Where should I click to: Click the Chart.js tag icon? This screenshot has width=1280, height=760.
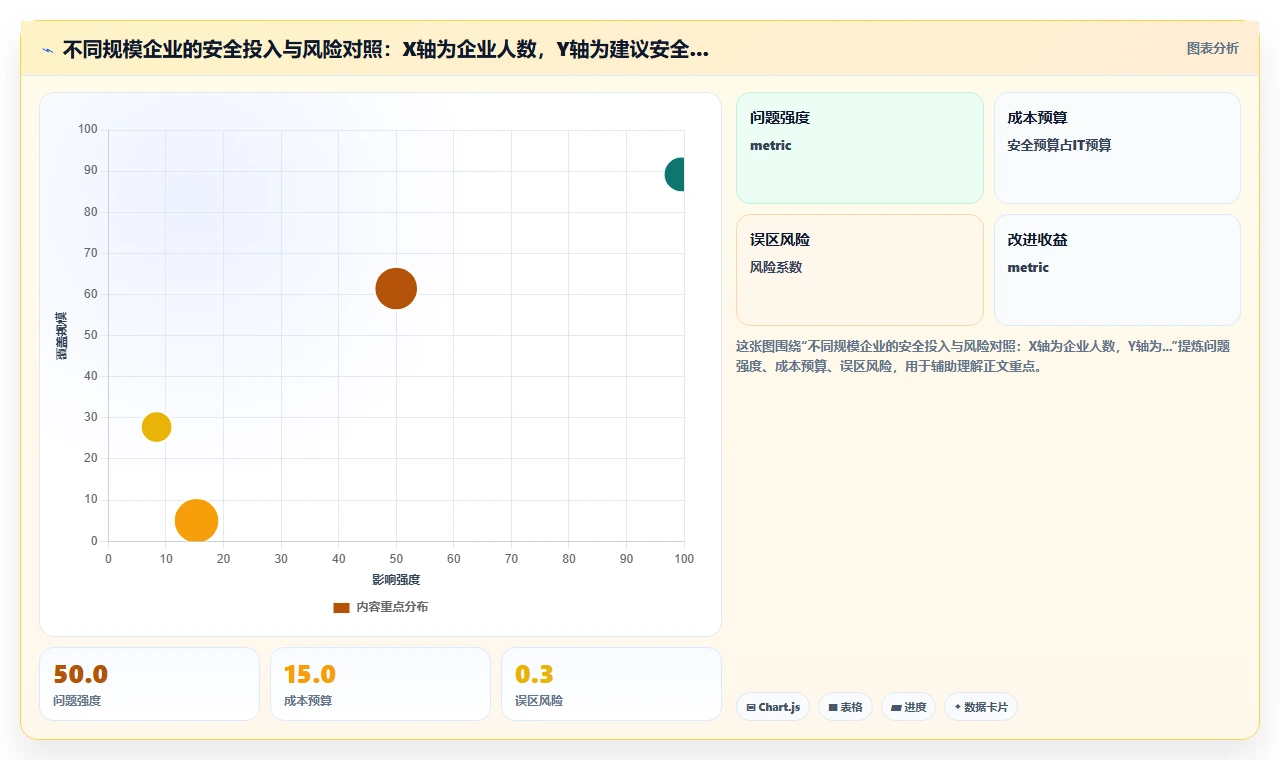751,707
